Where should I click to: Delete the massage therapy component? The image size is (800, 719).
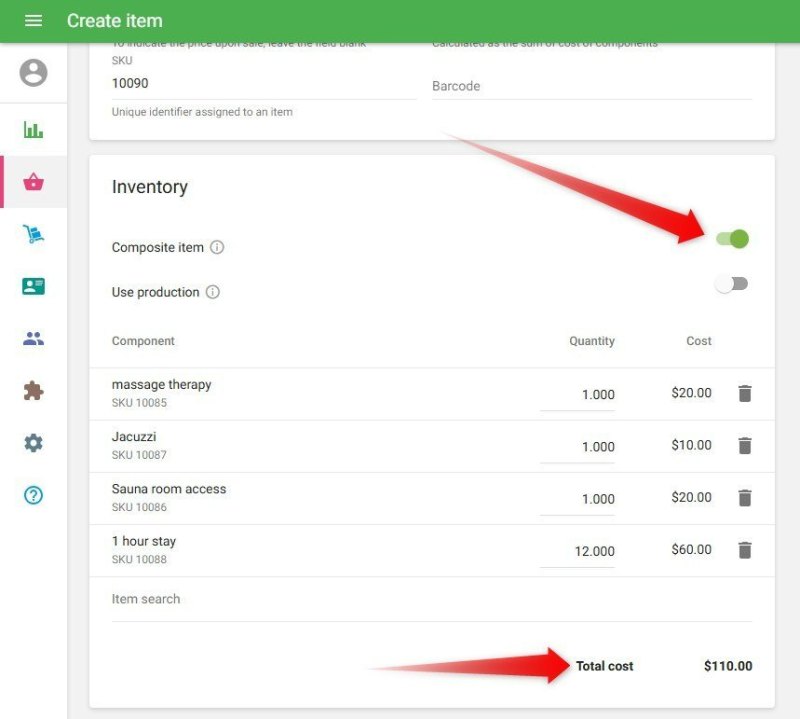point(744,394)
